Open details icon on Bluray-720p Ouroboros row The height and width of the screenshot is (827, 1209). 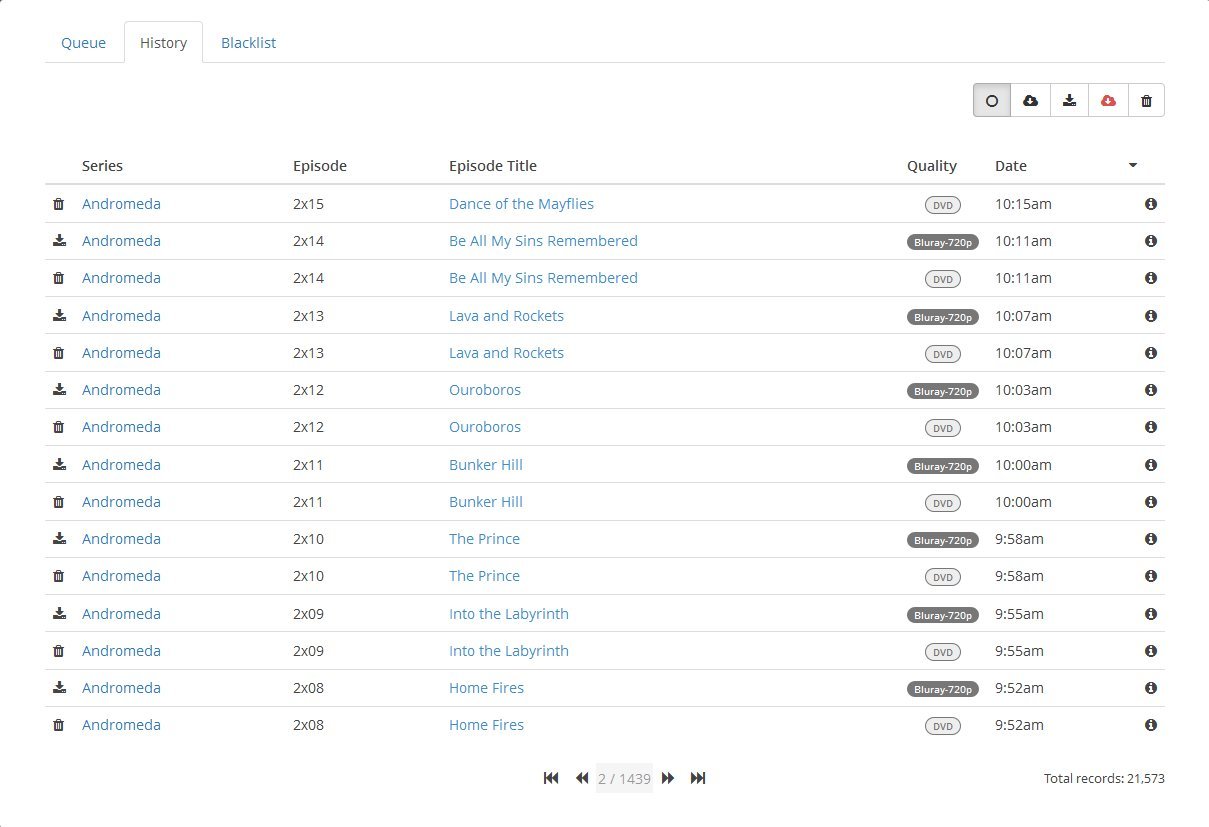(x=1150, y=390)
